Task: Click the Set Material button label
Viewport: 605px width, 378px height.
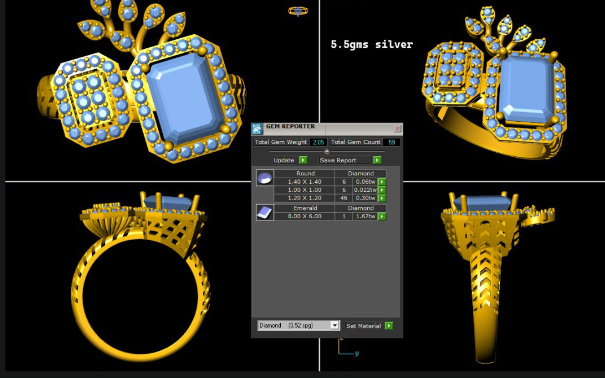Action: 363,326
